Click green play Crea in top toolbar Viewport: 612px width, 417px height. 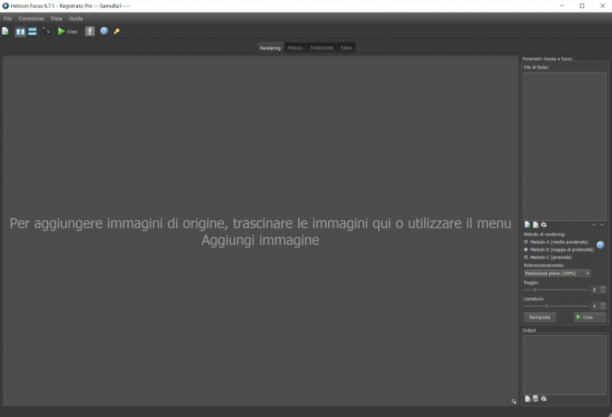tap(67, 32)
